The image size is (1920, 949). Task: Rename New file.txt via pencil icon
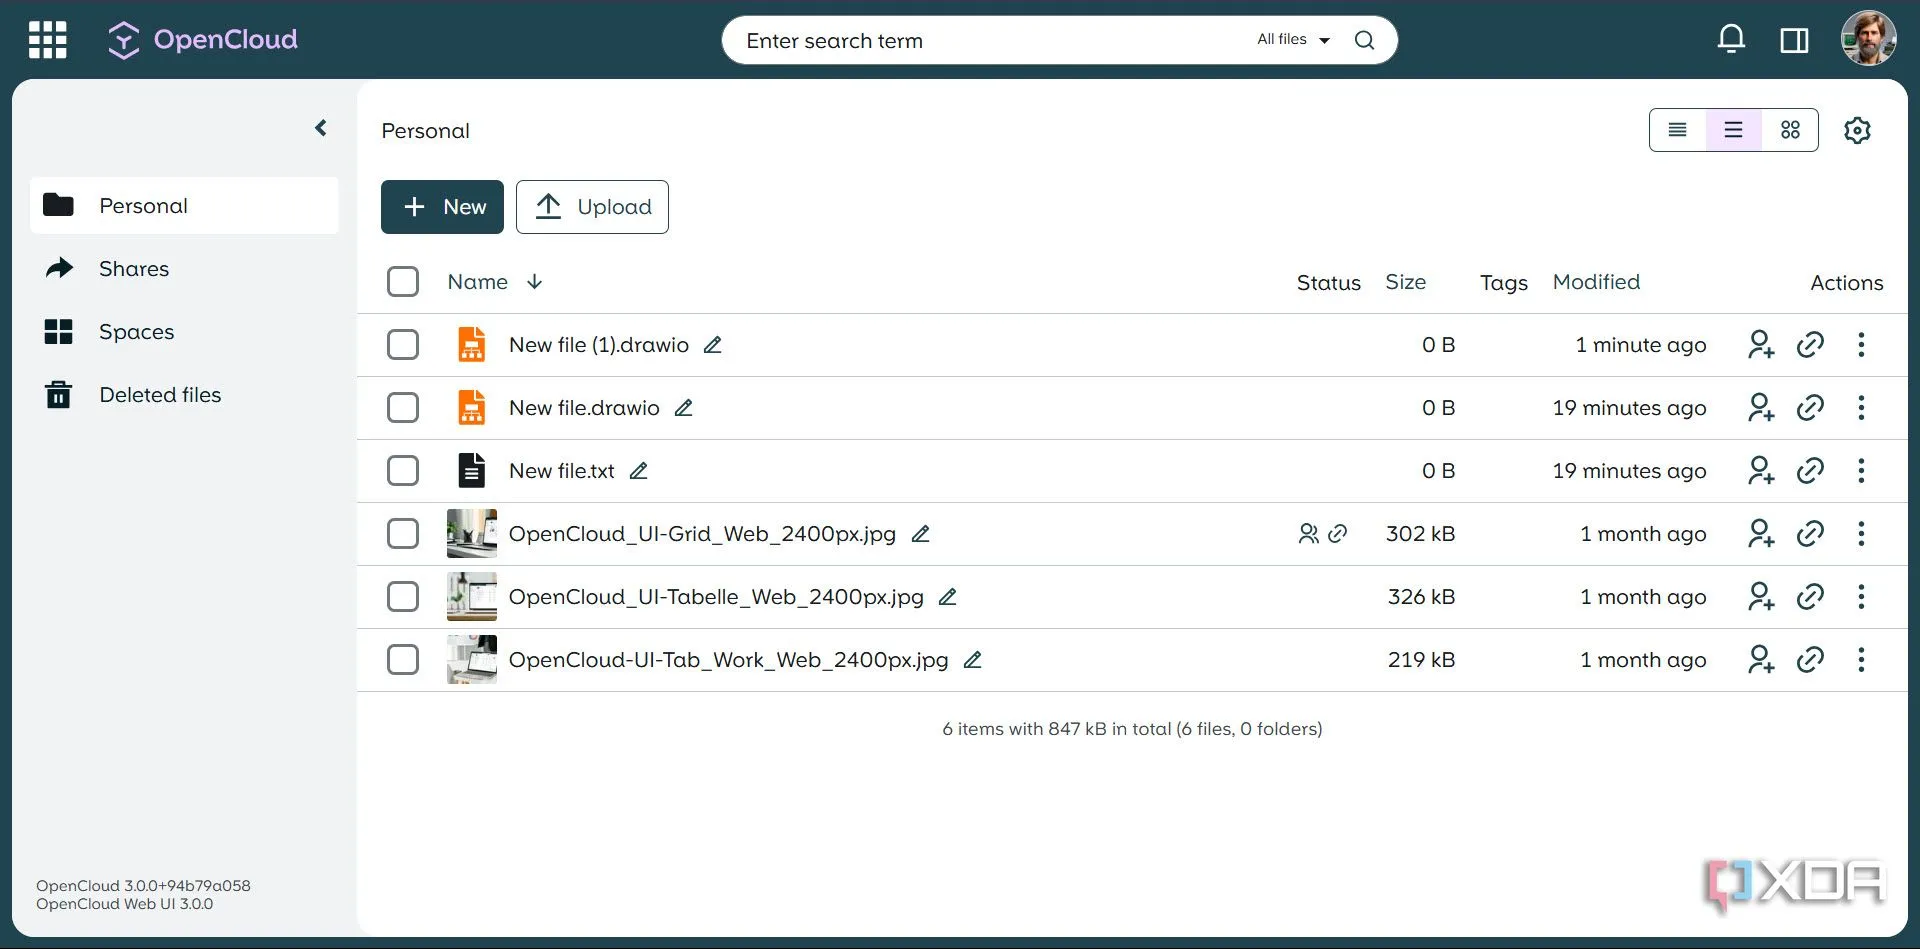(x=638, y=471)
